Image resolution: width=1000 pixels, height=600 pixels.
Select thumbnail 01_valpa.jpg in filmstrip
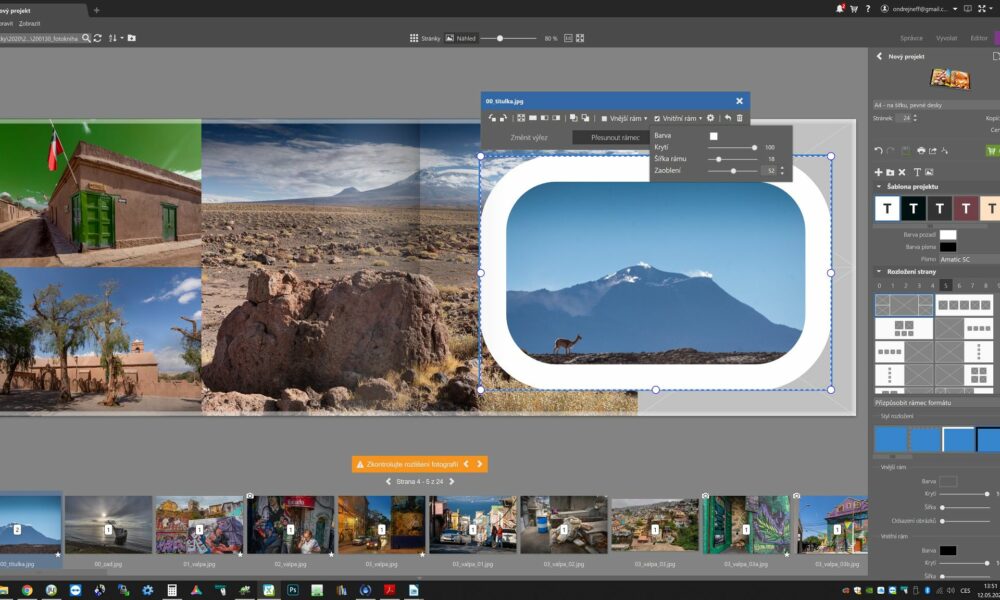point(200,525)
